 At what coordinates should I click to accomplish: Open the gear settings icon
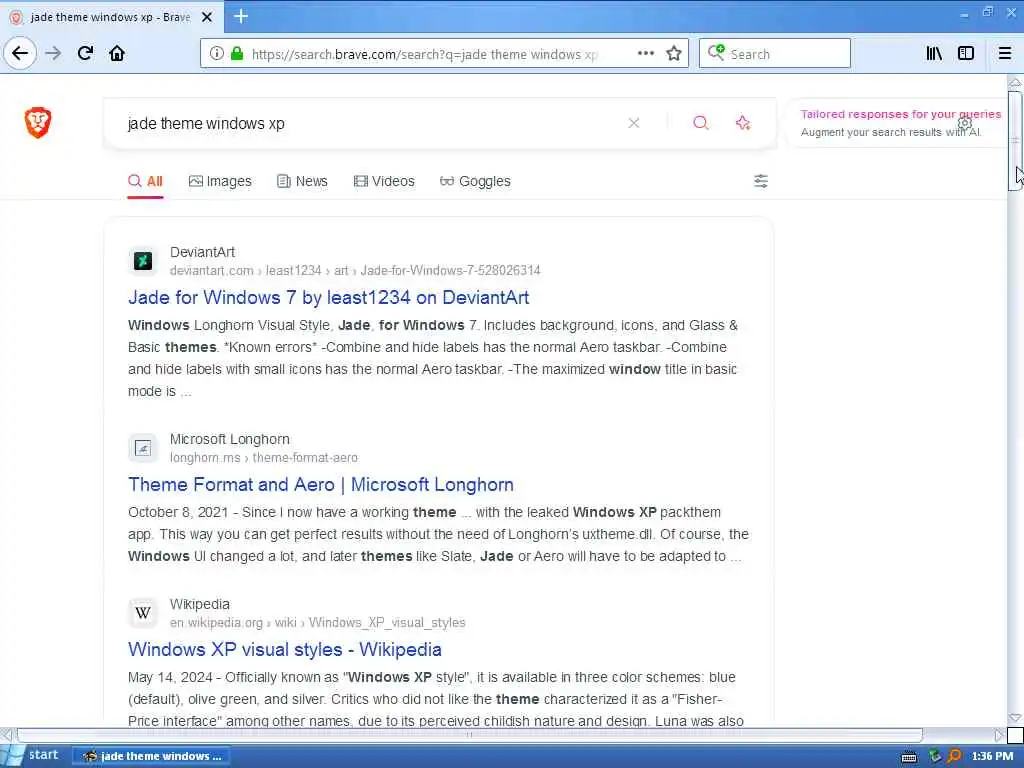tap(965, 123)
